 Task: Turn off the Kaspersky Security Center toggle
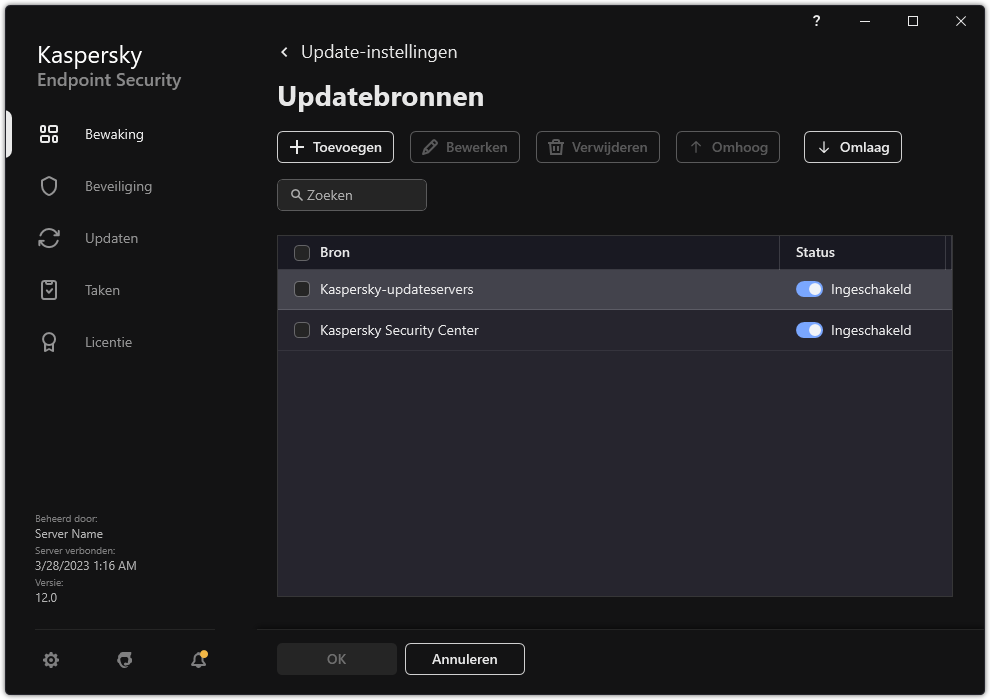coord(809,330)
